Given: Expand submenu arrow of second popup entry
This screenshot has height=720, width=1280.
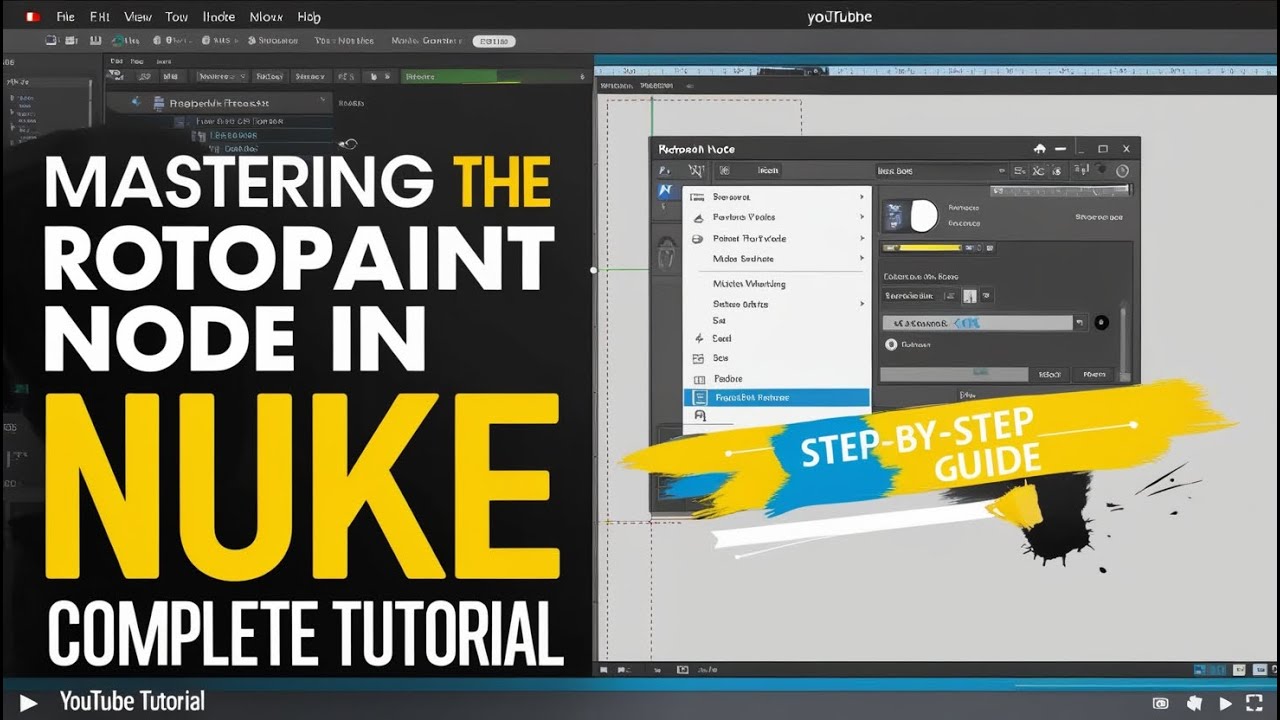Looking at the screenshot, I should 862,217.
